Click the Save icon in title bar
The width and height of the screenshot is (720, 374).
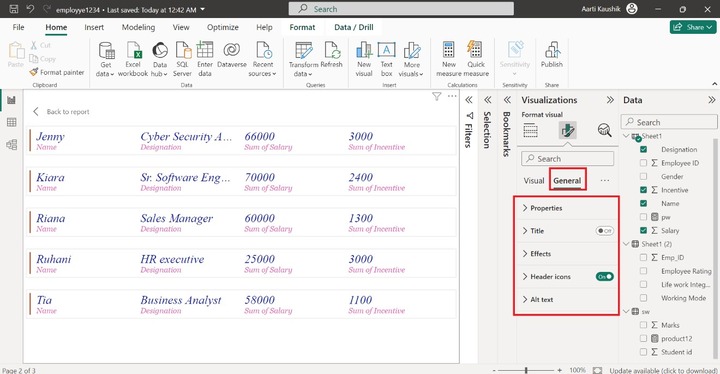[x=14, y=9]
